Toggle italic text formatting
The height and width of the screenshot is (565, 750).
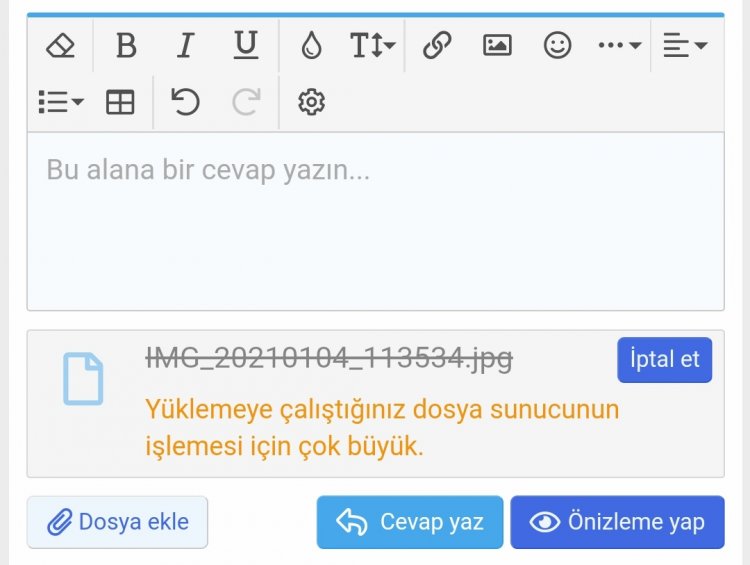[x=186, y=46]
